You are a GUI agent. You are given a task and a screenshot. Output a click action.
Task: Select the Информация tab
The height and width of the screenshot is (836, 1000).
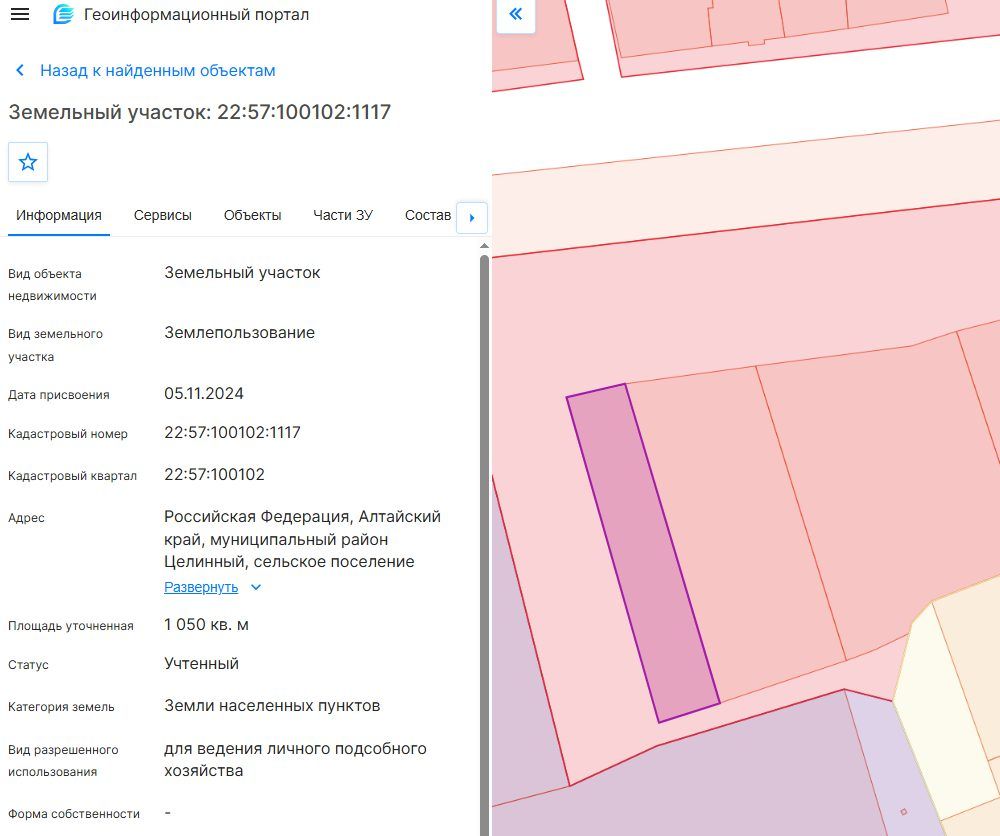[x=59, y=216]
